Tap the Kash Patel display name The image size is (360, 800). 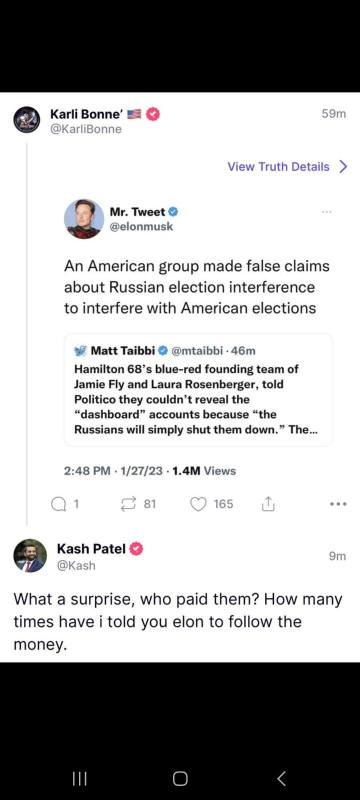click(x=91, y=548)
